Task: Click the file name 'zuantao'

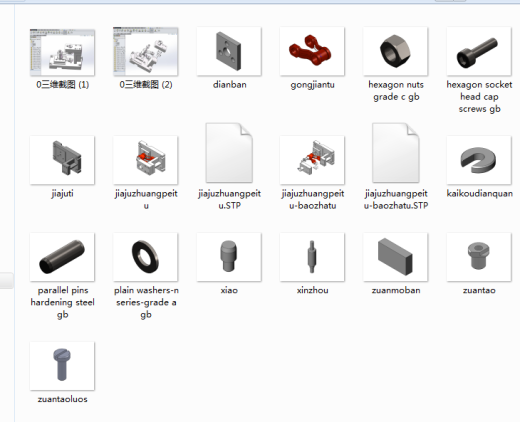Action: pos(479,290)
